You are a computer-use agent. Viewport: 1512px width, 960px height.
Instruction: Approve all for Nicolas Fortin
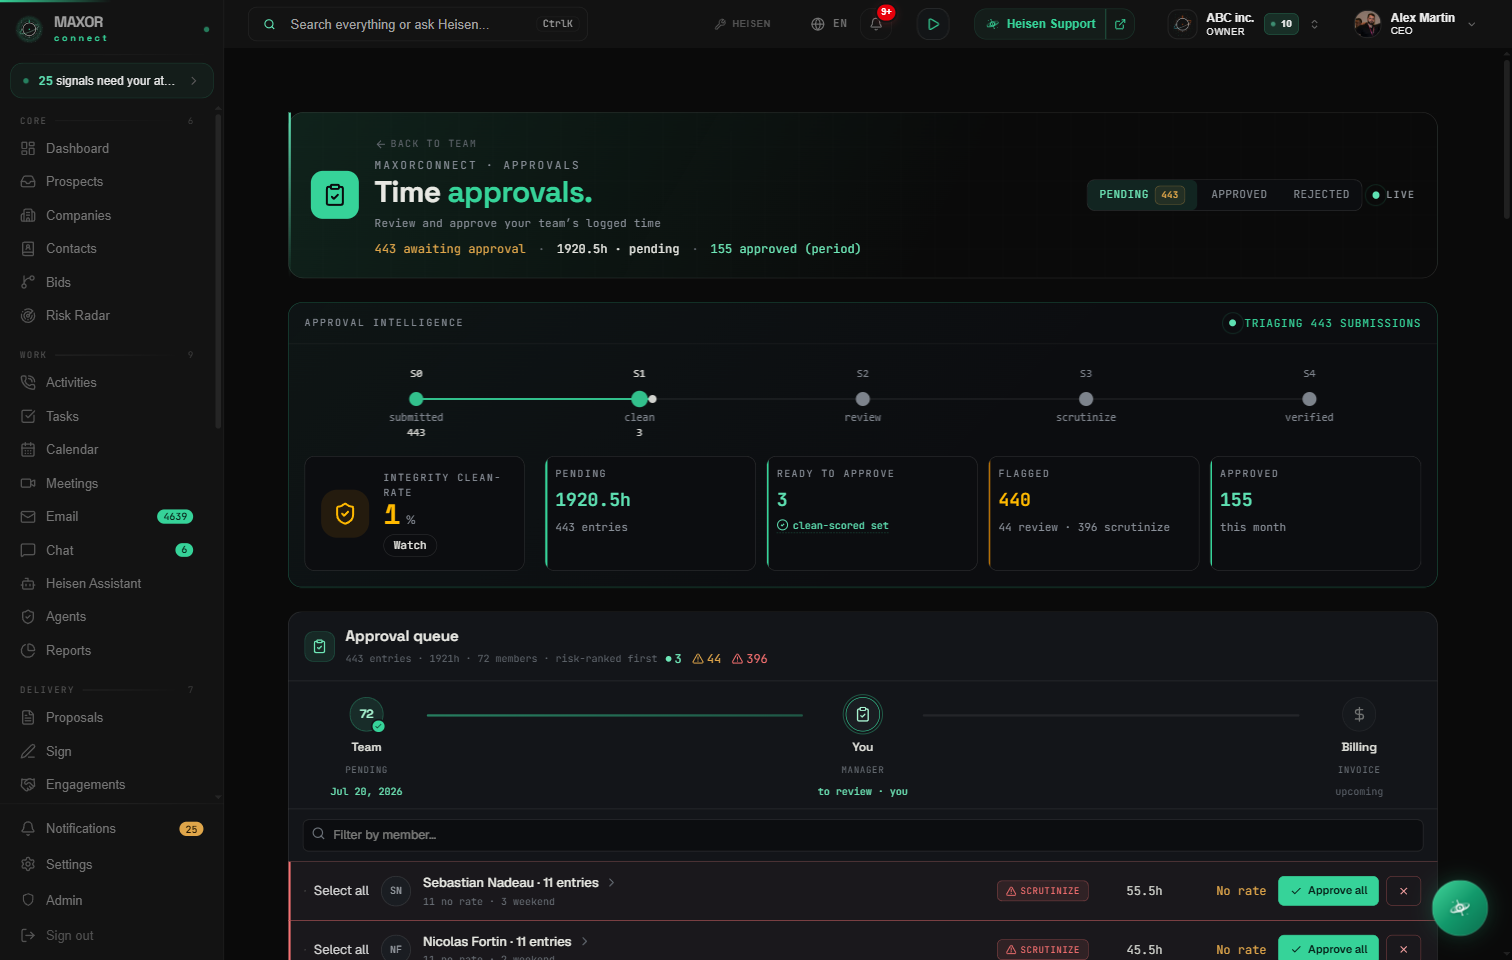click(1328, 949)
